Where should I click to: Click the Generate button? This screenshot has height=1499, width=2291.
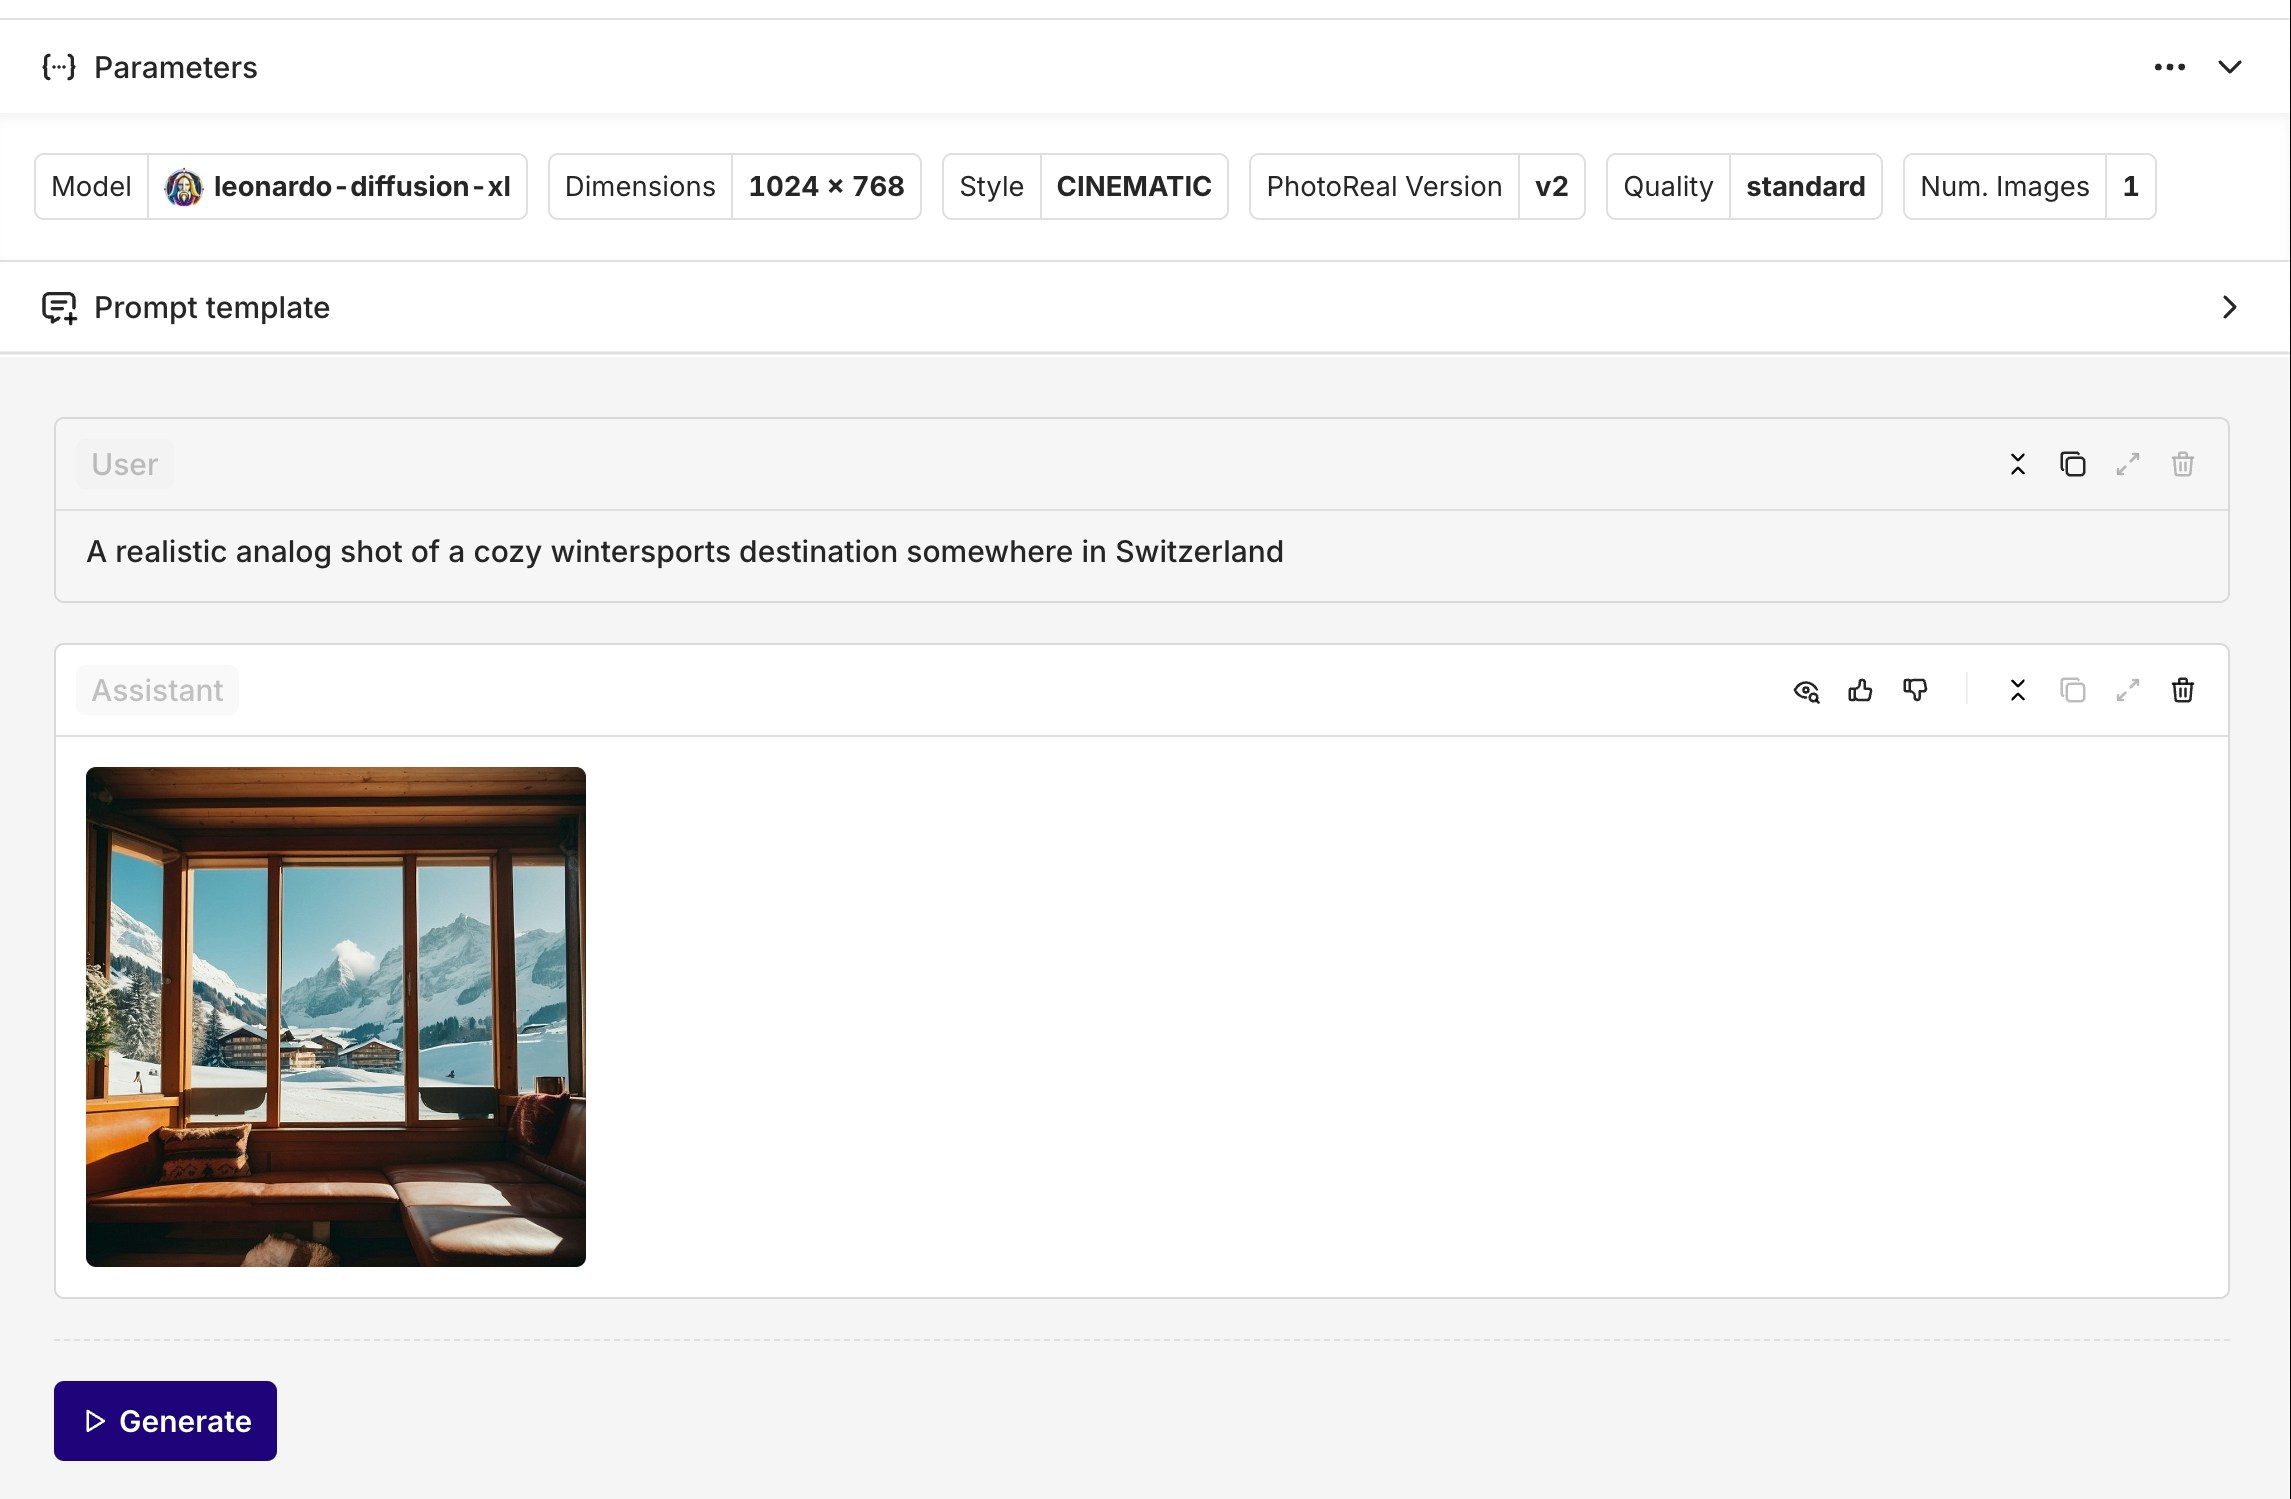tap(165, 1420)
